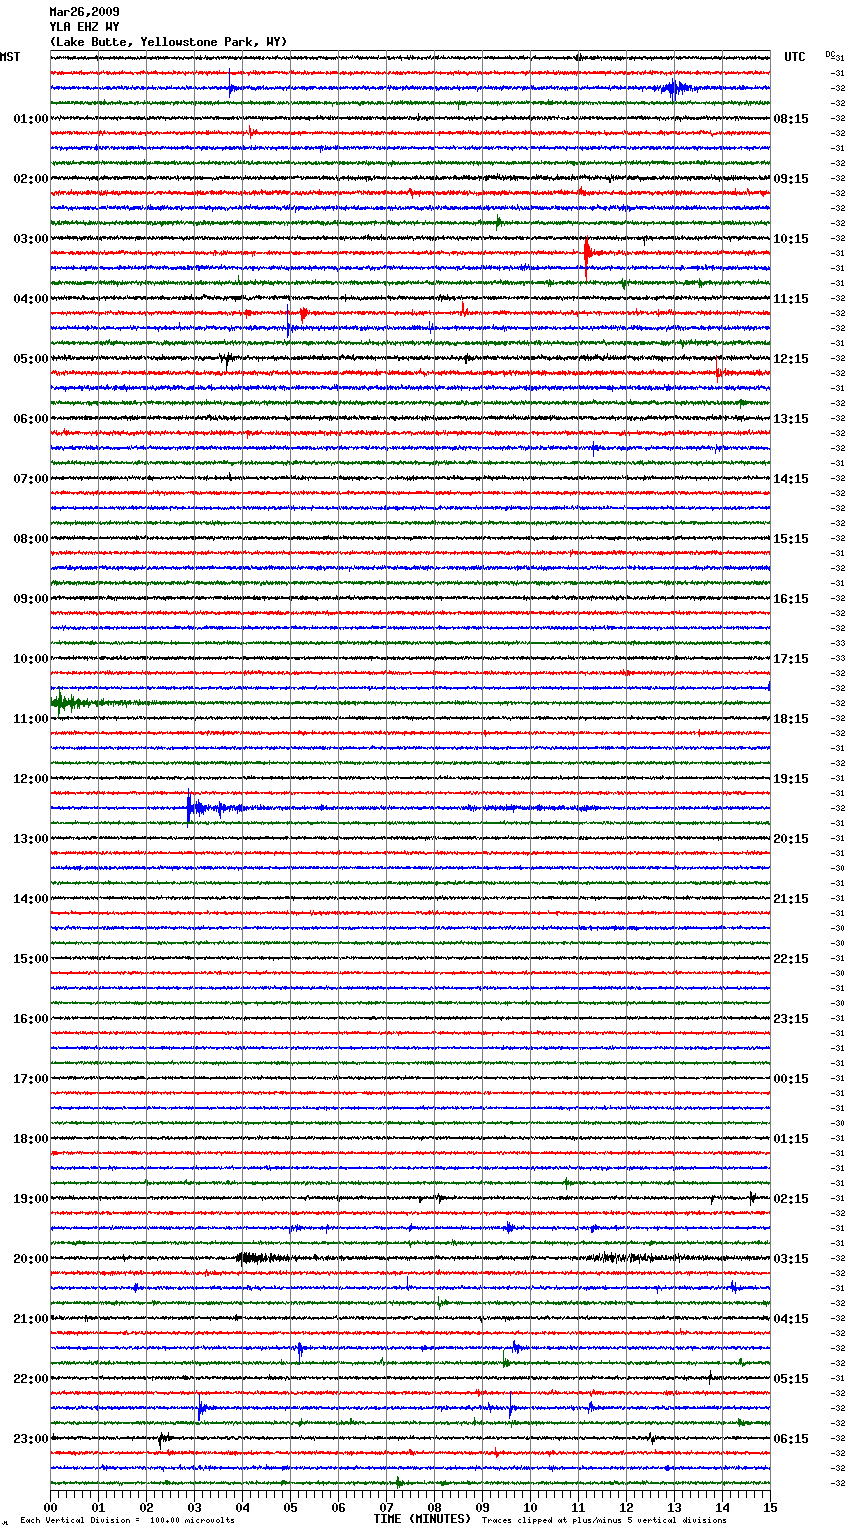Viewport: 850px width, 1534px height.
Task: Click minute tick label 00 on bottom axis
Action: pyautogui.click(x=50, y=1507)
